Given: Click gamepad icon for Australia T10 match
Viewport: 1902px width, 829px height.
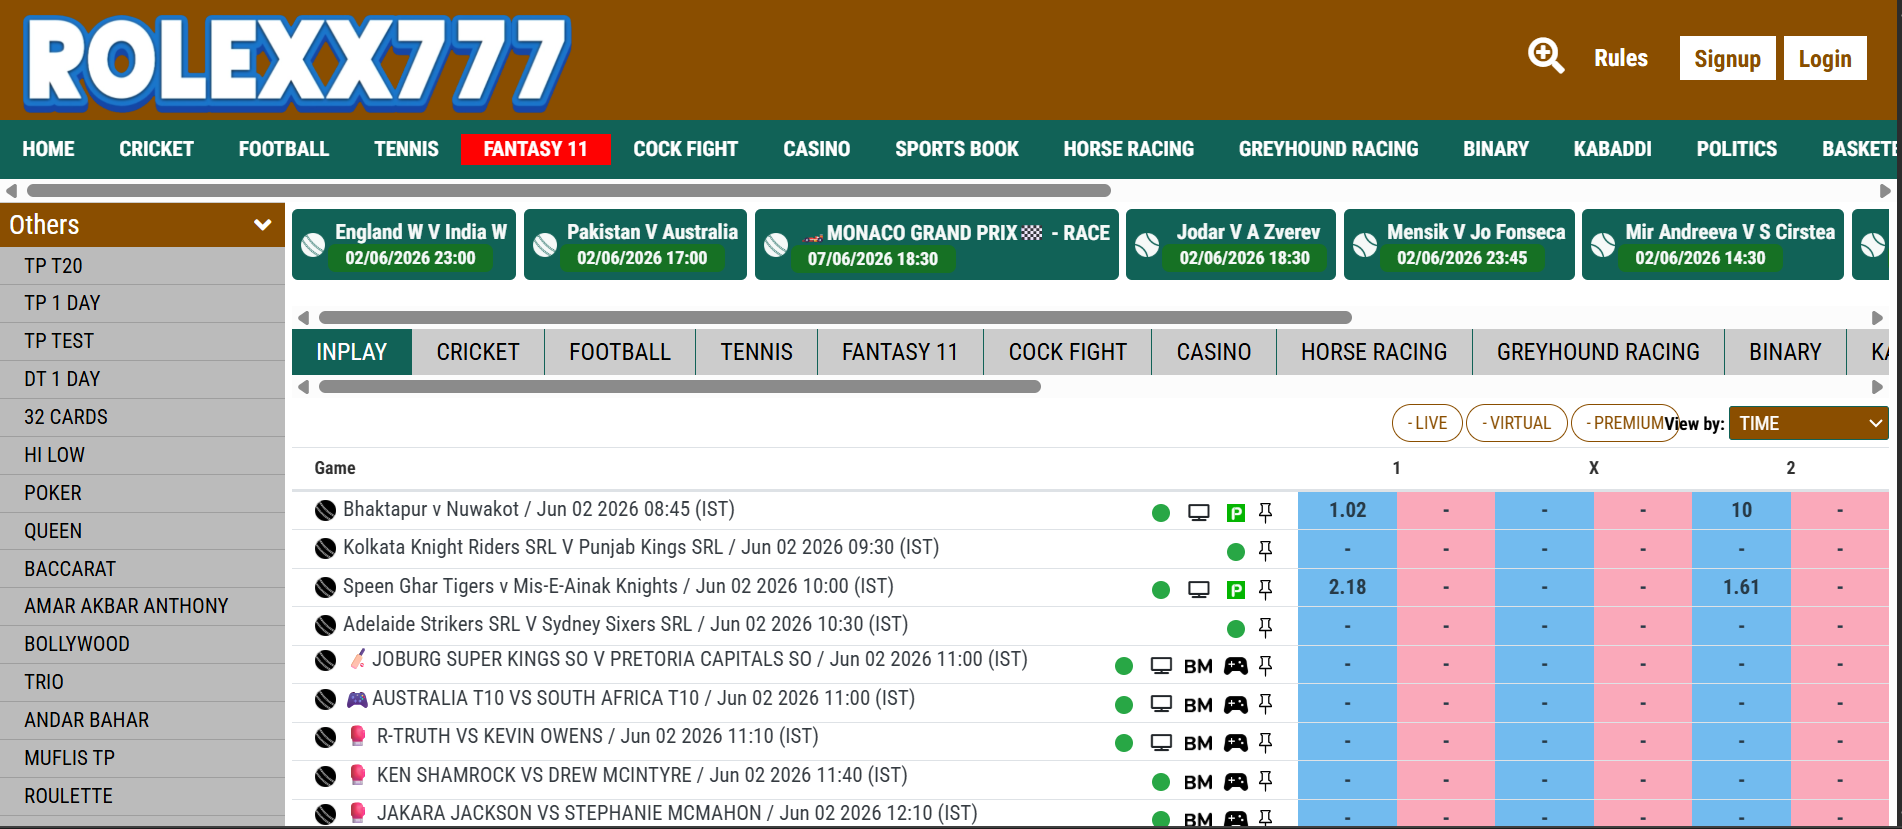Looking at the screenshot, I should coord(1236,705).
